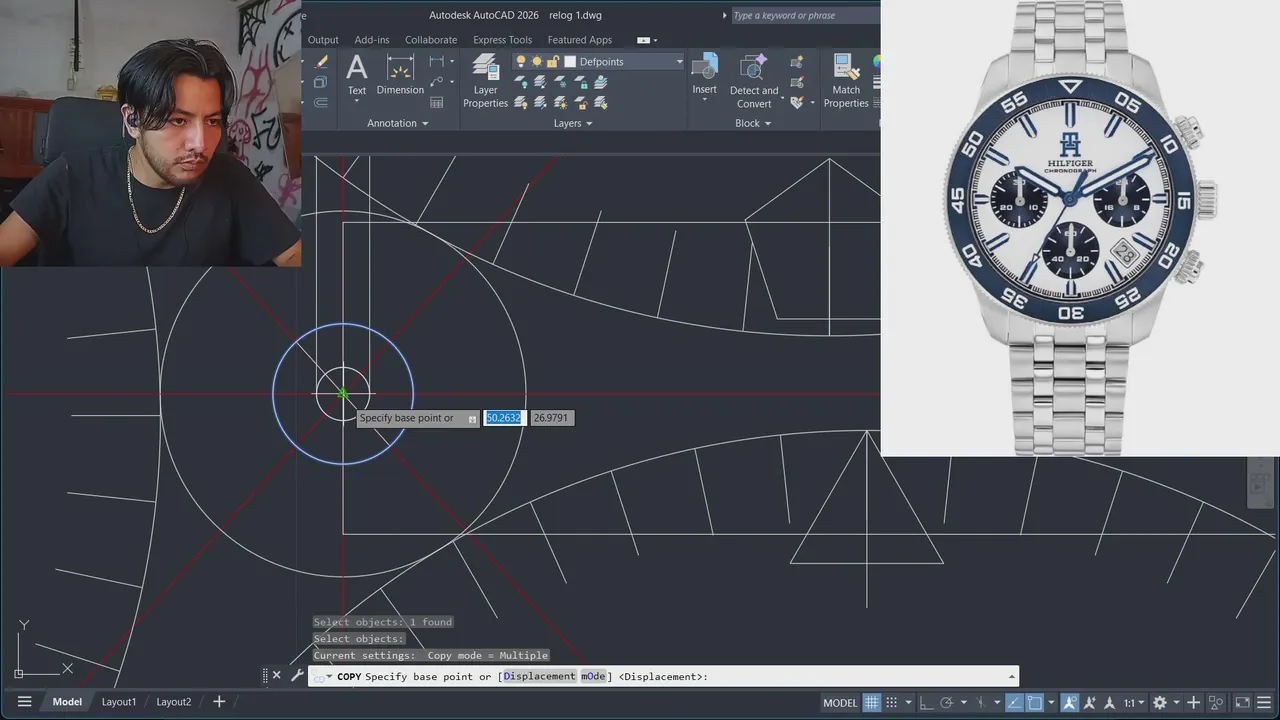Click Isolate Objects status bar icon

pyautogui.click(x=1215, y=702)
